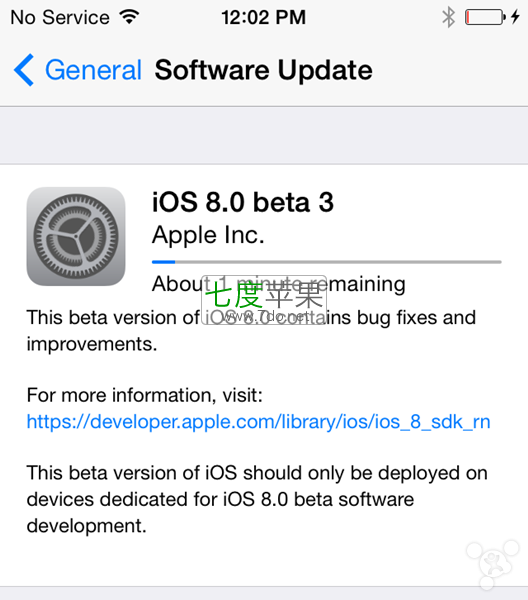Tap the 12:02 PM clock
528x600 pixels.
click(264, 17)
